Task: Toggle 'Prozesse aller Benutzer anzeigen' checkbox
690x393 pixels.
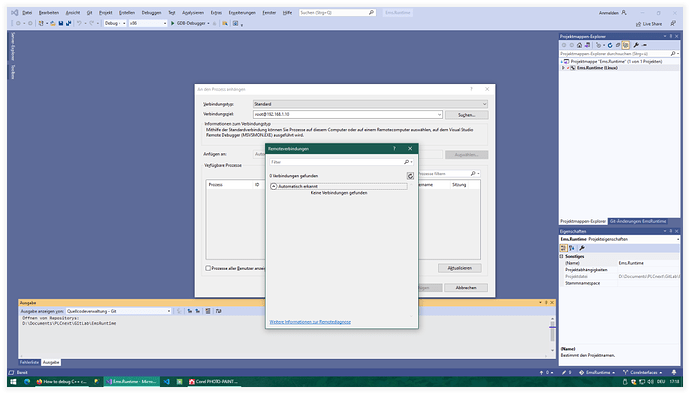Action: [208, 268]
